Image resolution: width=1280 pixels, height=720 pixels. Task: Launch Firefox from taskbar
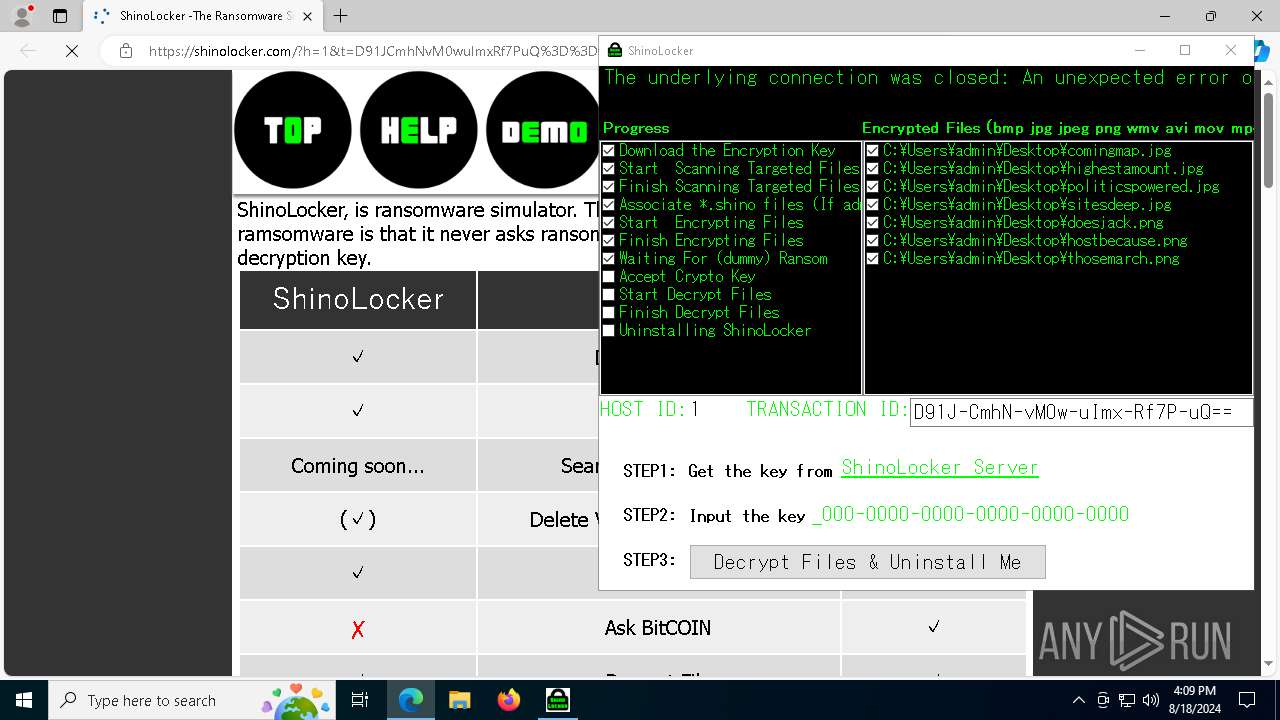pos(509,700)
